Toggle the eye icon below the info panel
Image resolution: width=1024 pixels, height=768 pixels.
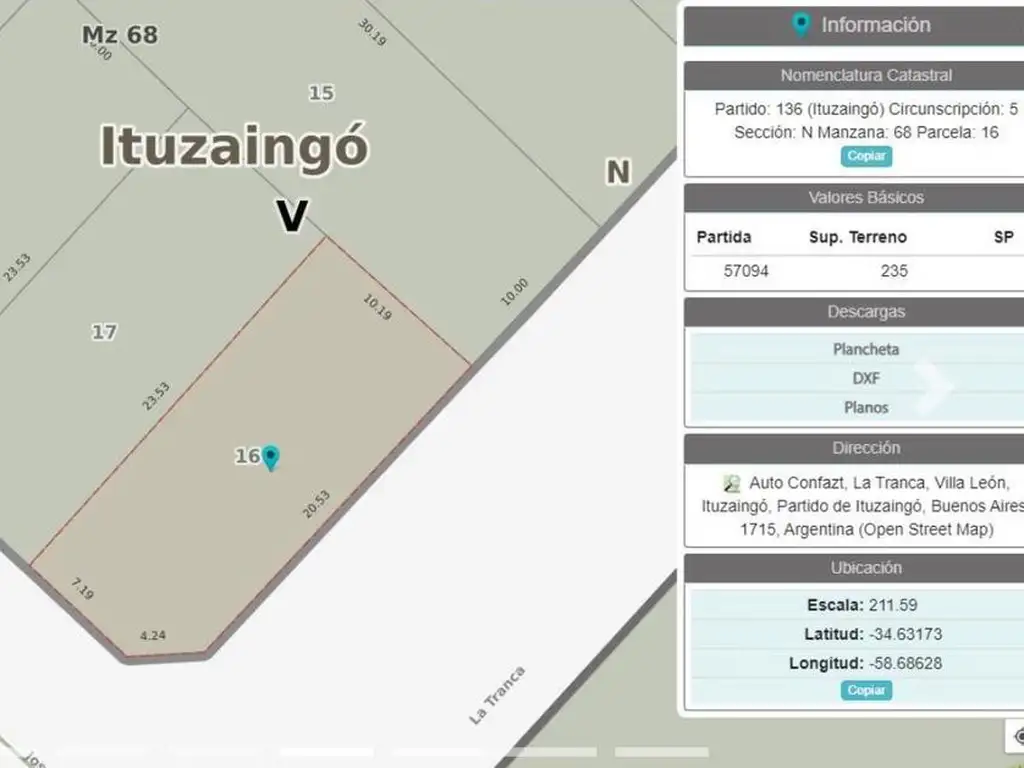1017,737
